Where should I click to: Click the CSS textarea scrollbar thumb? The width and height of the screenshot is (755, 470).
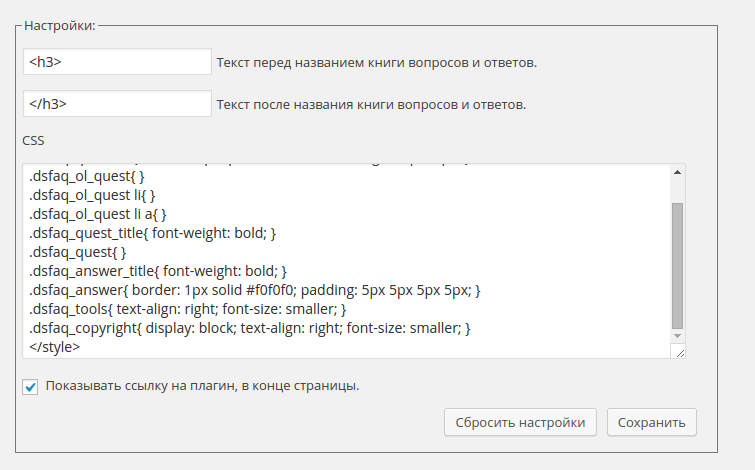click(x=677, y=265)
